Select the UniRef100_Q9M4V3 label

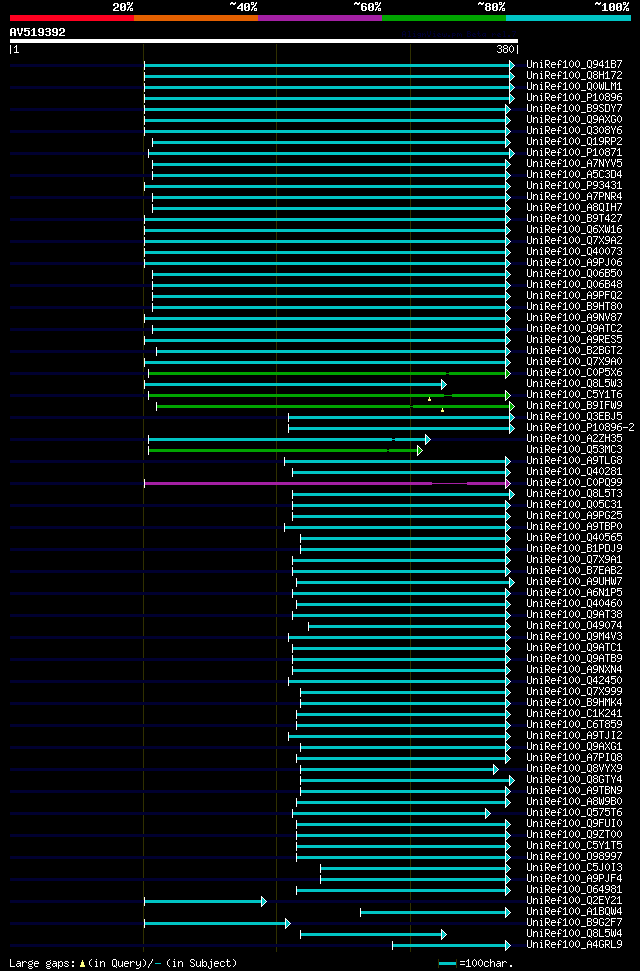click(574, 637)
